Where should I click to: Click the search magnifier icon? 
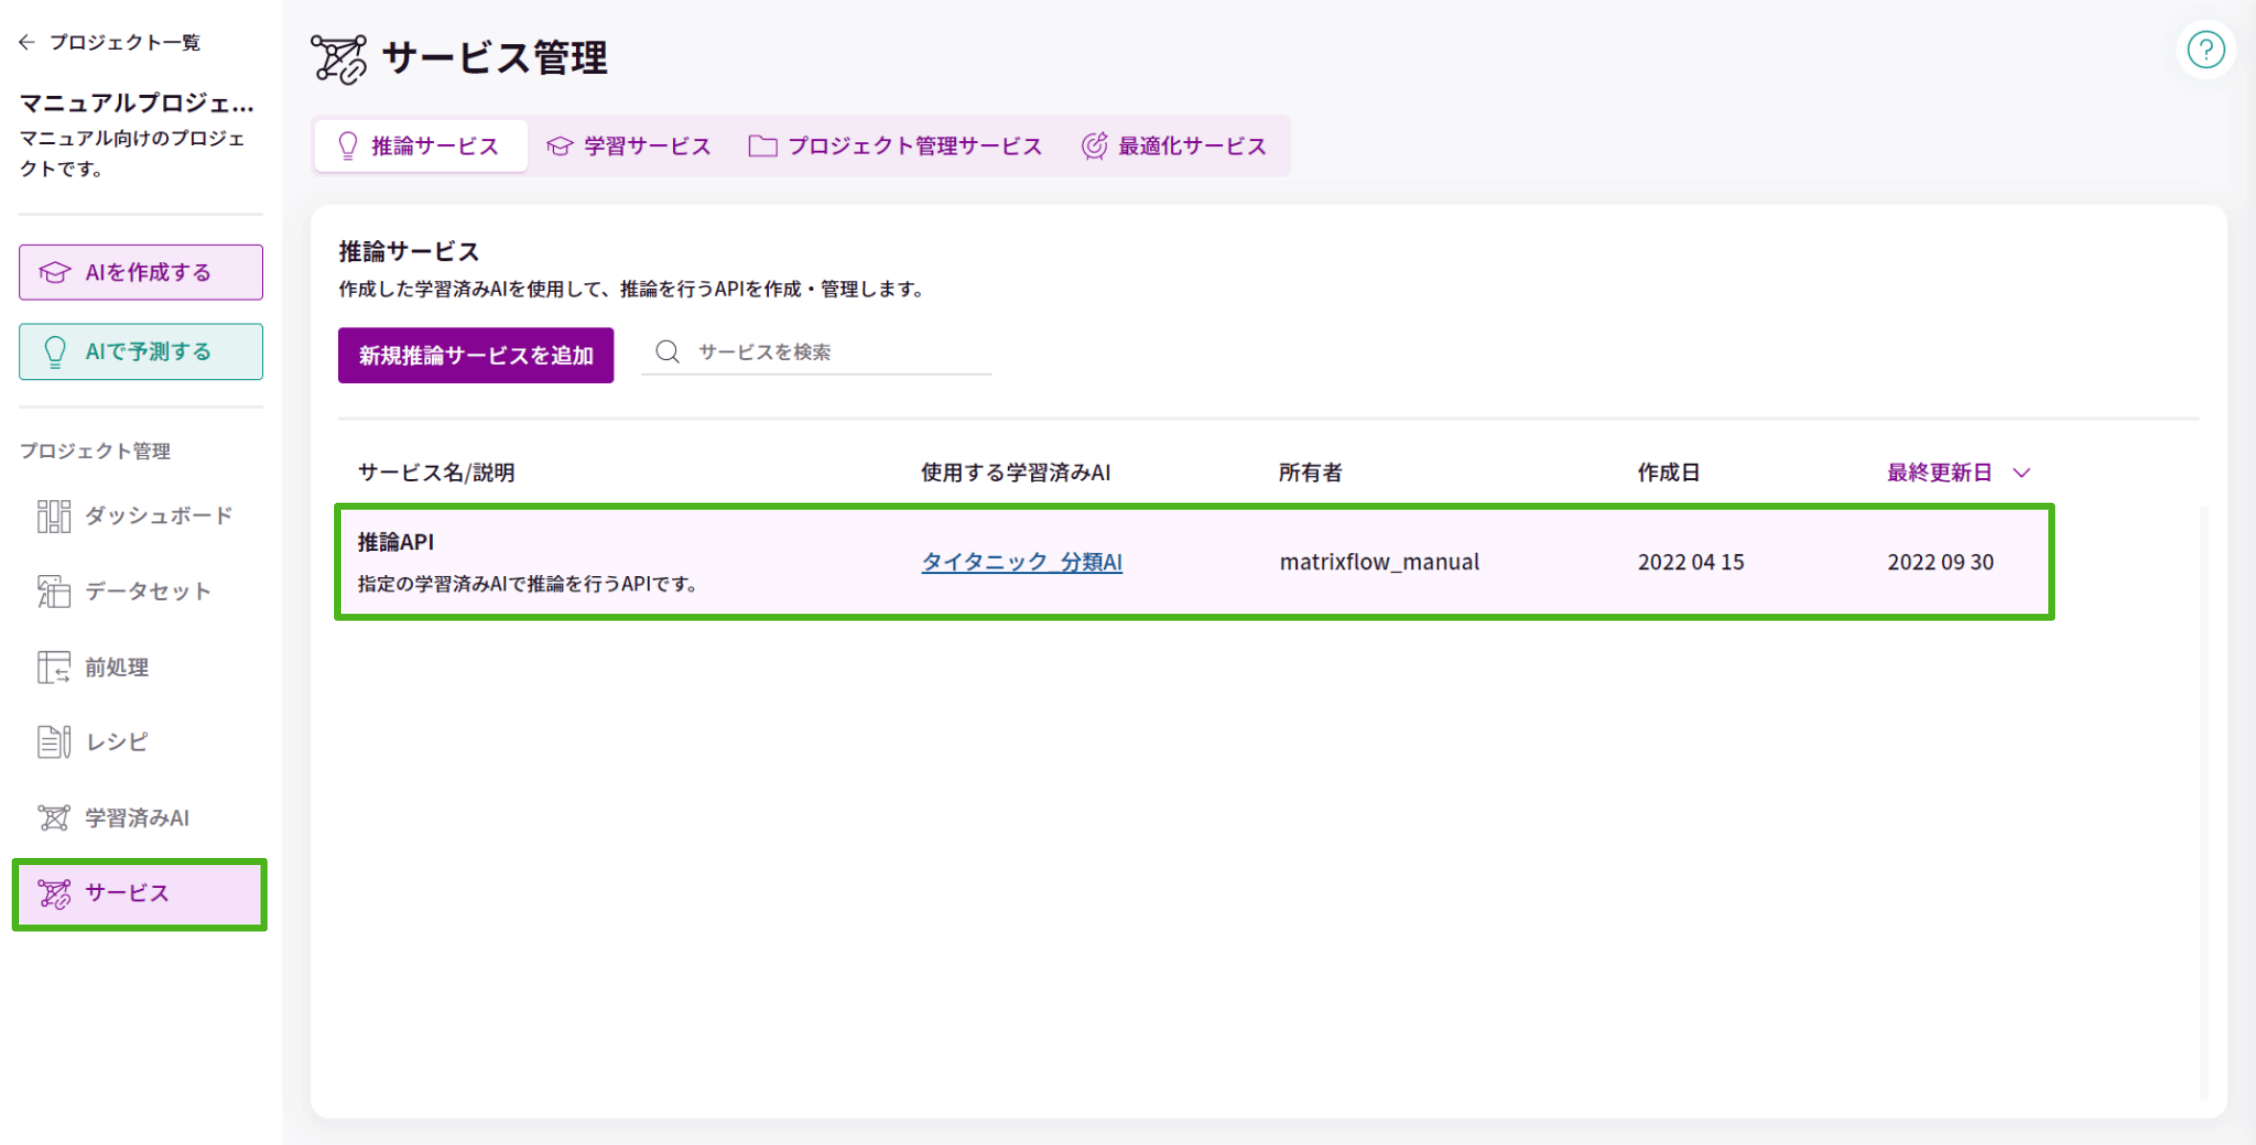[666, 352]
